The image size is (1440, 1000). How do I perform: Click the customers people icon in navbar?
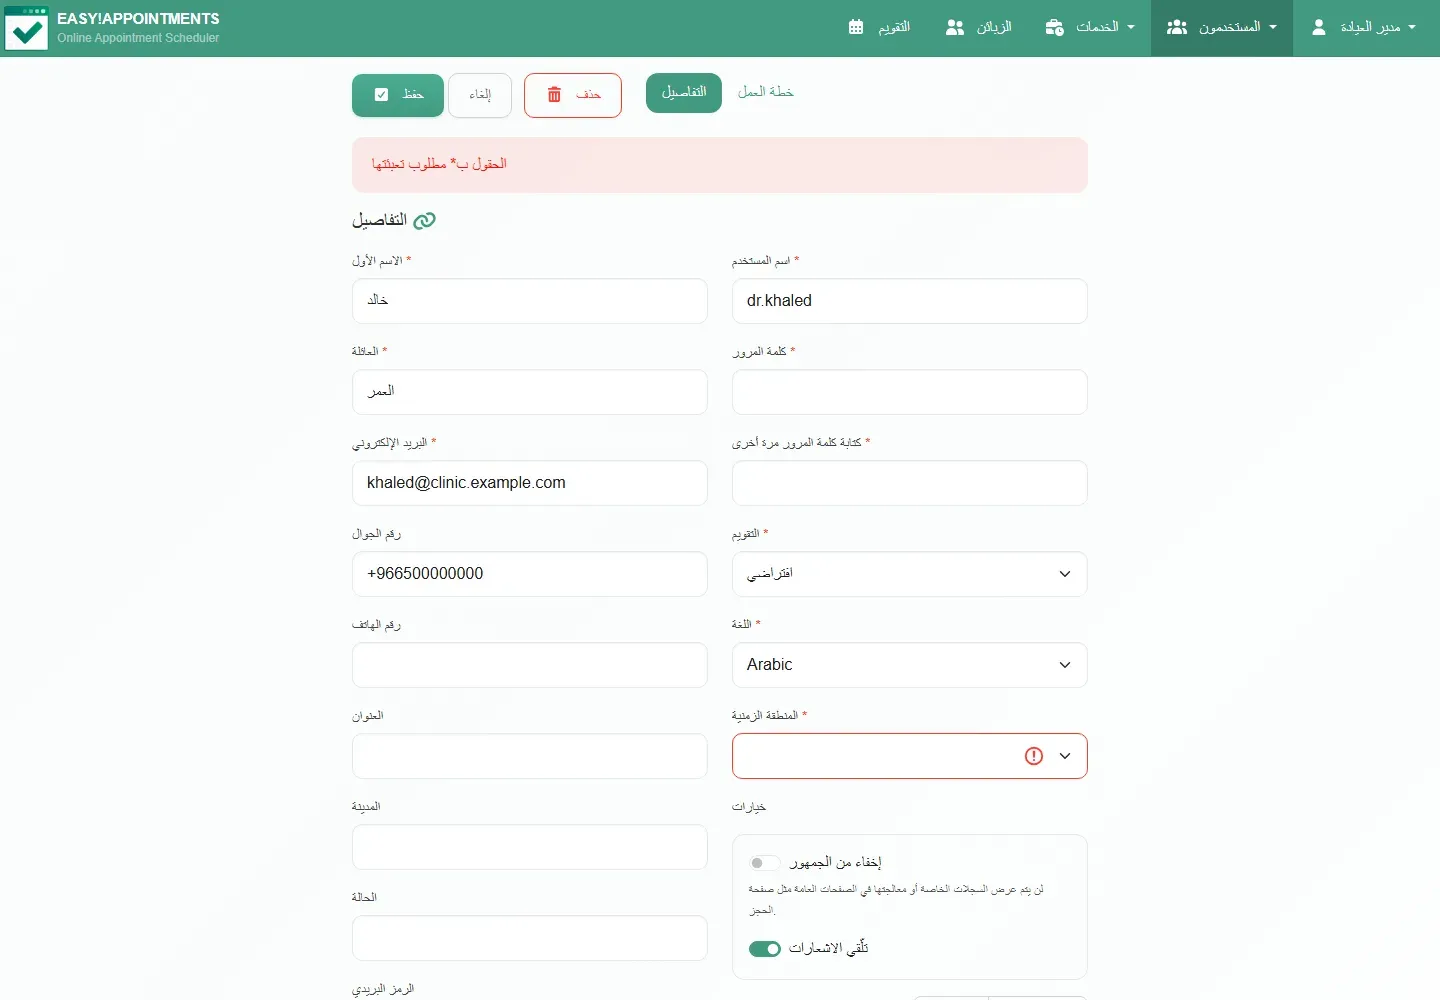tap(955, 27)
